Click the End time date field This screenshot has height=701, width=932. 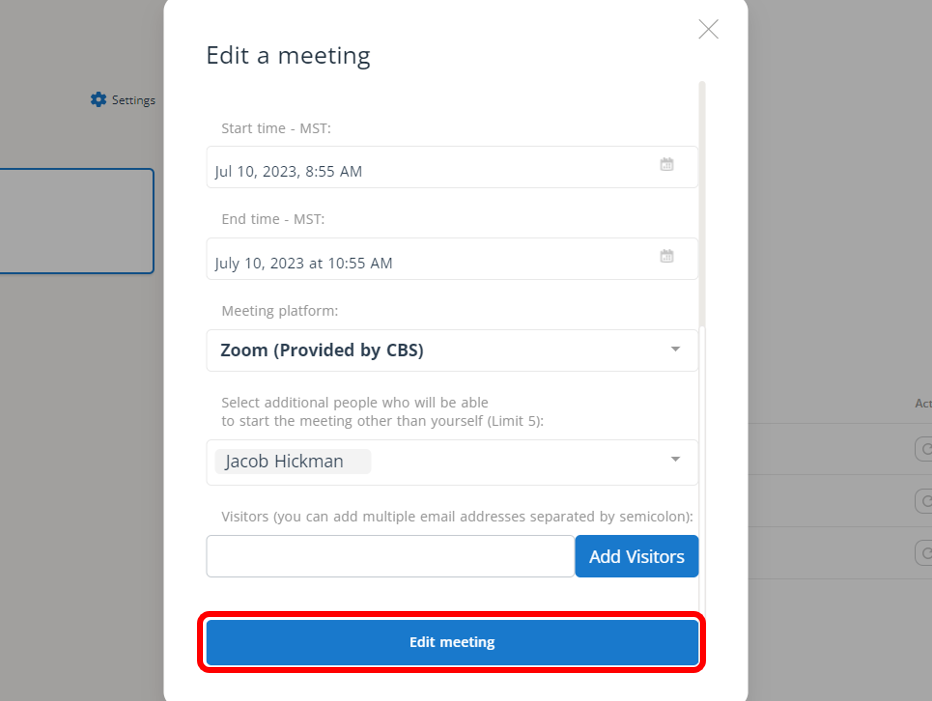(x=430, y=260)
